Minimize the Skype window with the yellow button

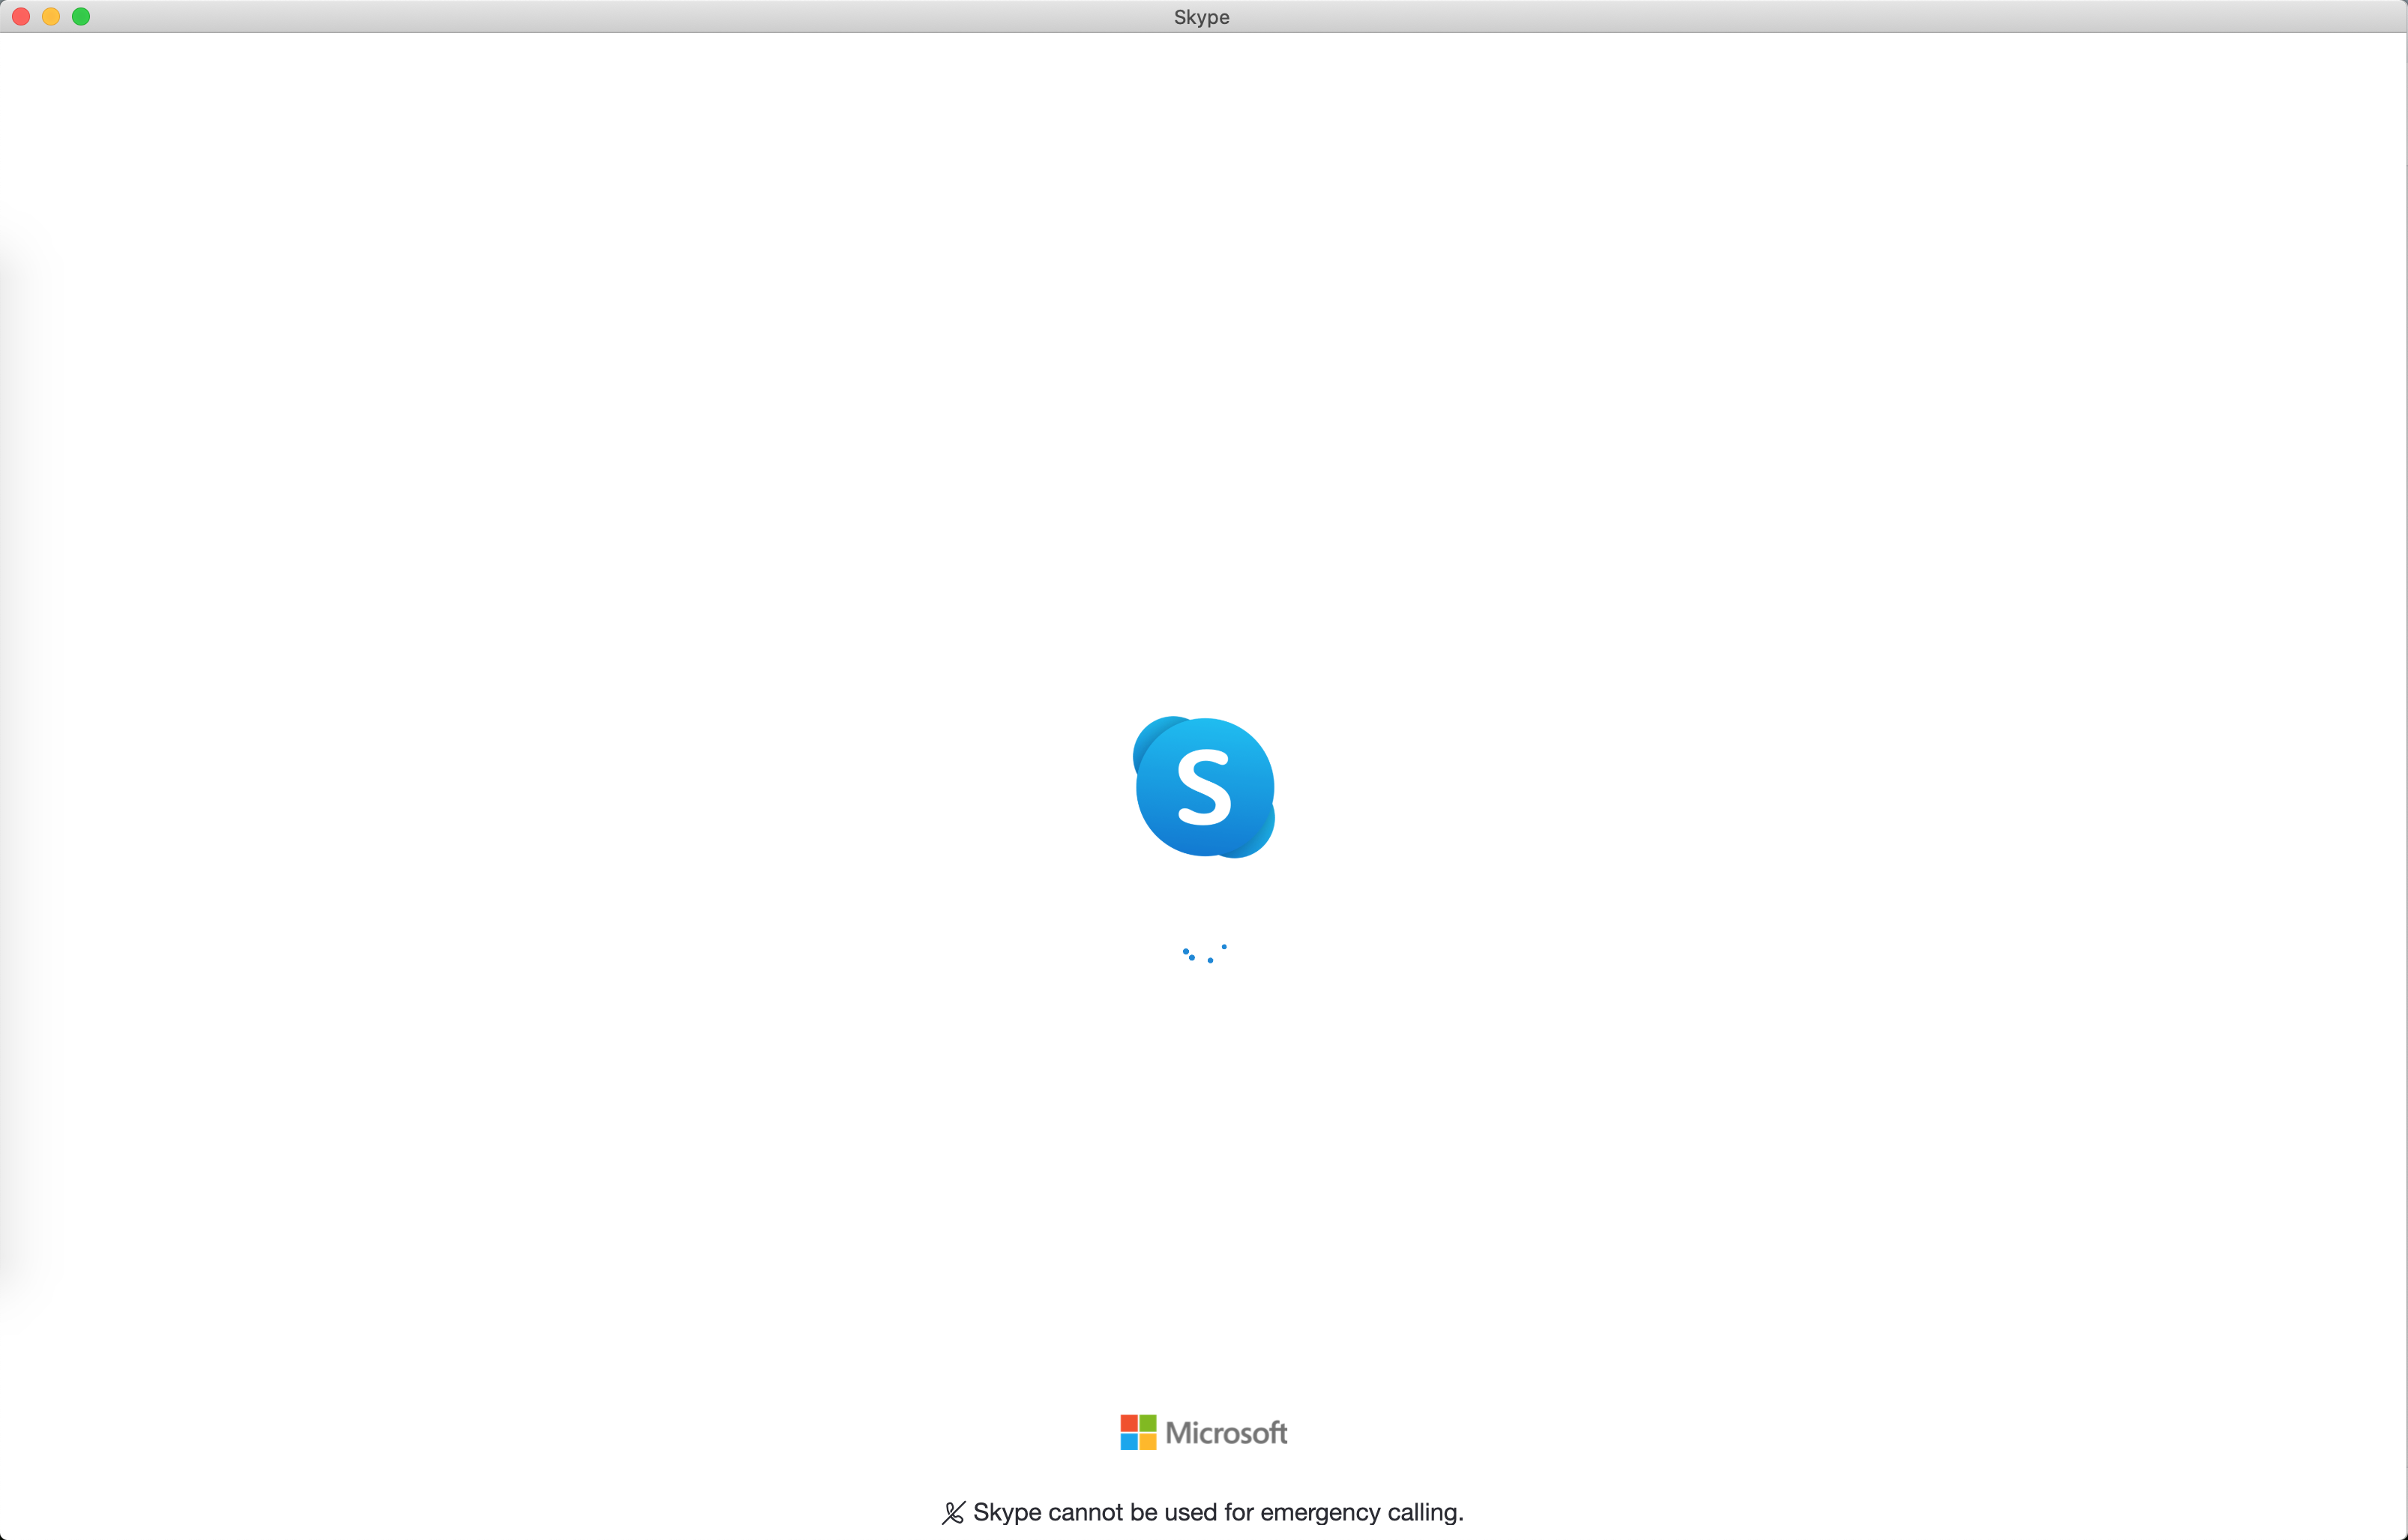pos(51,17)
